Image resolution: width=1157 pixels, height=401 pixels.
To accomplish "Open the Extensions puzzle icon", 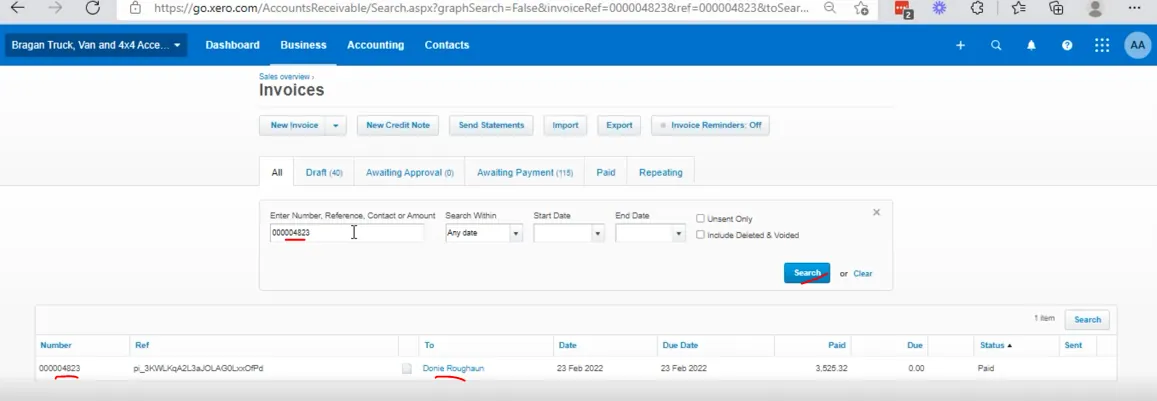I will pyautogui.click(x=978, y=8).
